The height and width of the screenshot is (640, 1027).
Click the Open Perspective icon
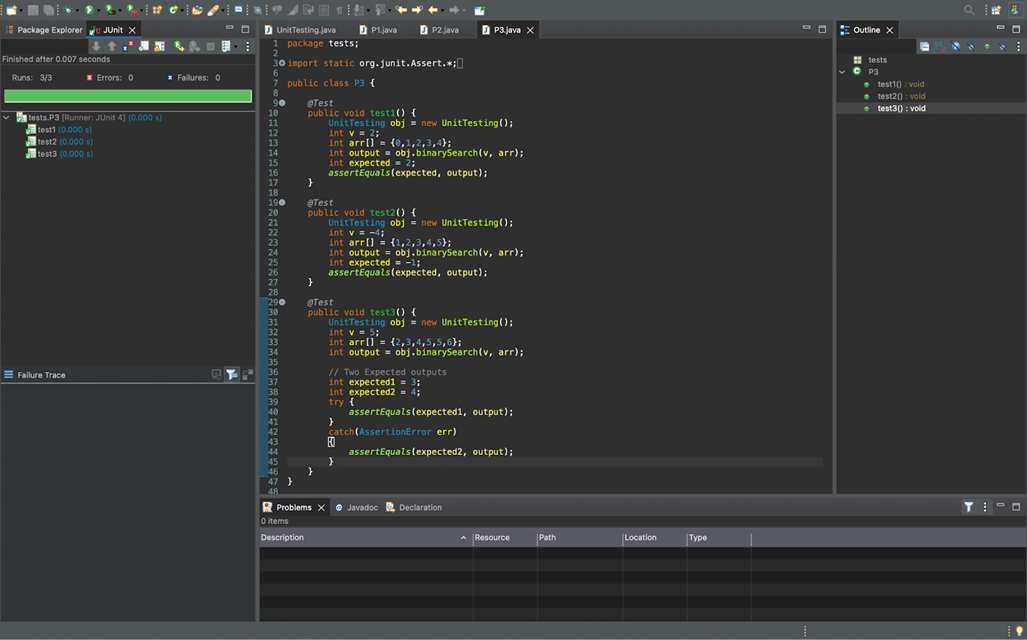click(996, 10)
